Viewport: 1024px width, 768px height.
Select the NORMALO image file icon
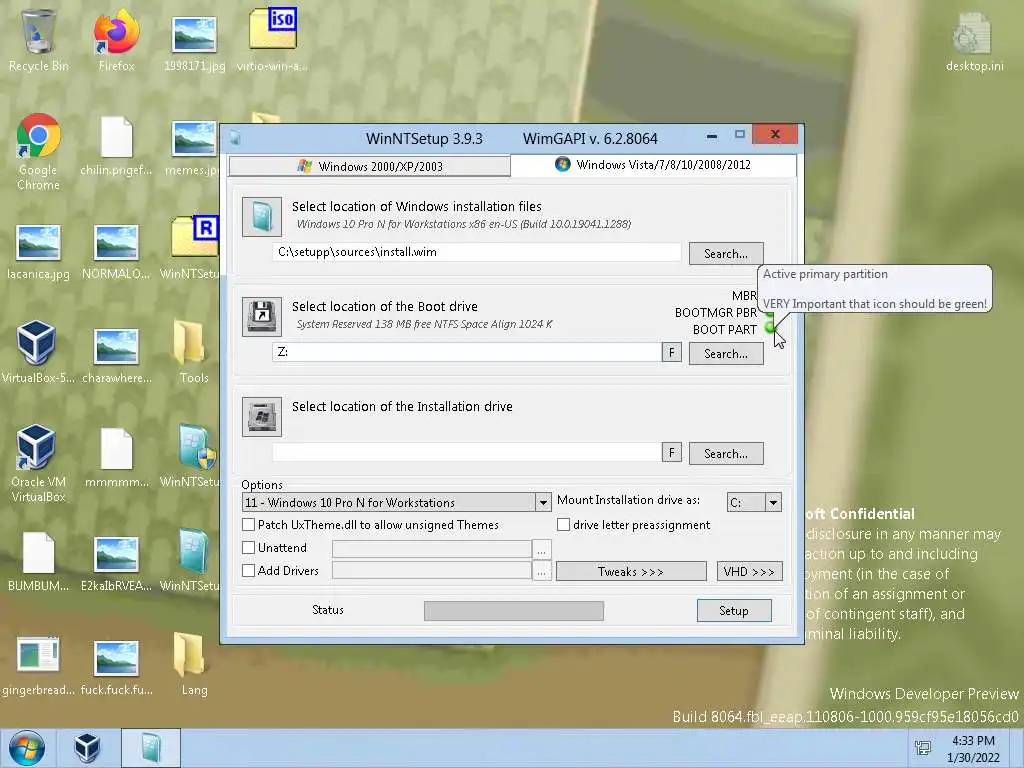coord(116,251)
